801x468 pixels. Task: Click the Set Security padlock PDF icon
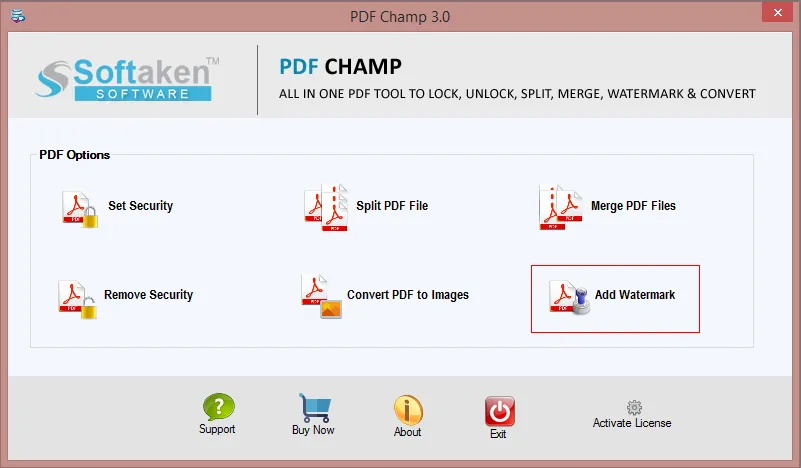80,209
